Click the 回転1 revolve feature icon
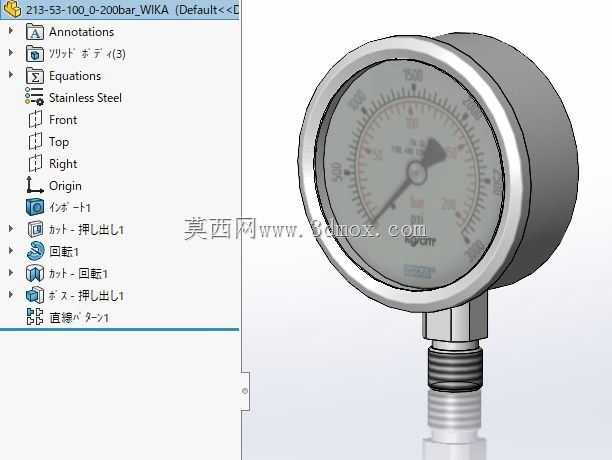Viewport: 612px width, 460px height. click(35, 251)
